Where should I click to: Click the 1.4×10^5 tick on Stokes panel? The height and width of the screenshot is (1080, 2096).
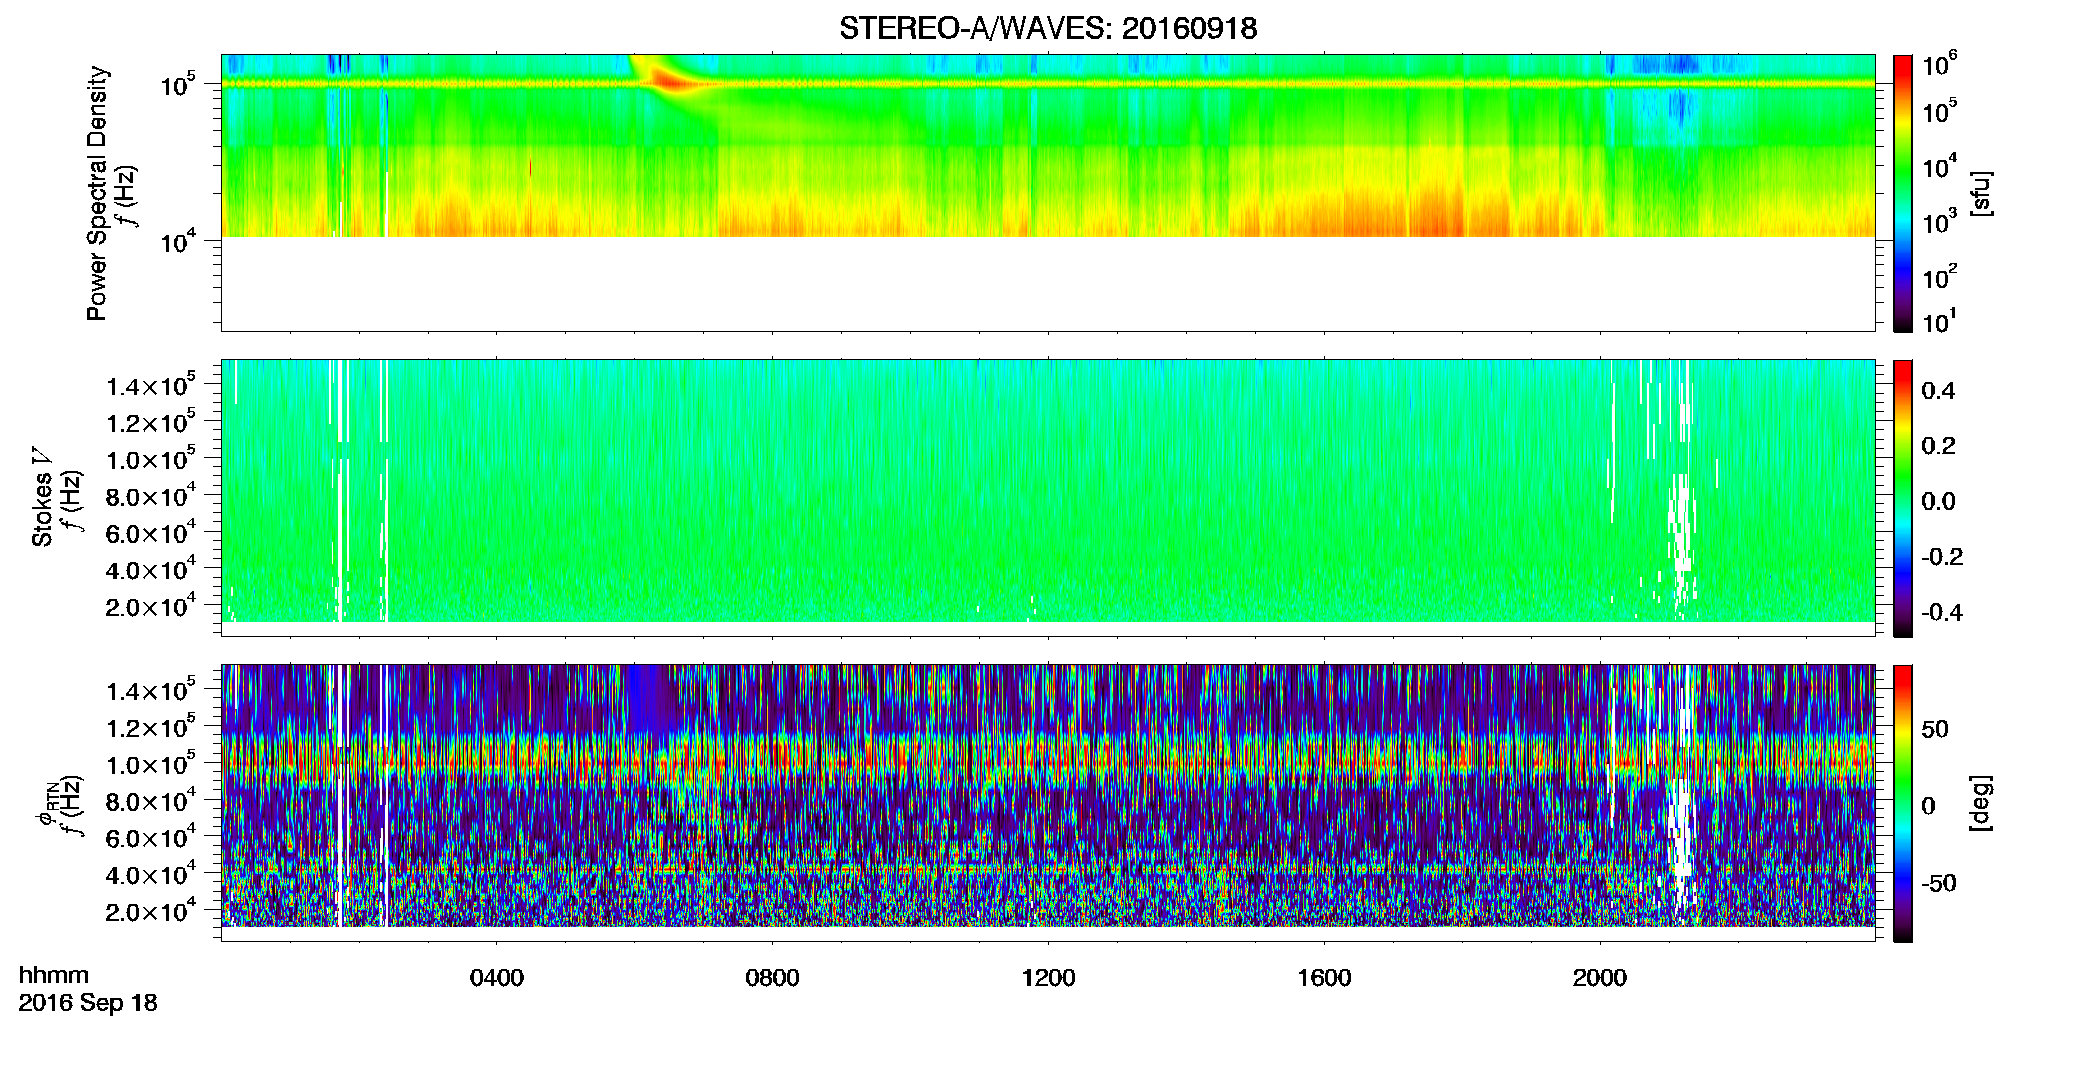[x=150, y=385]
